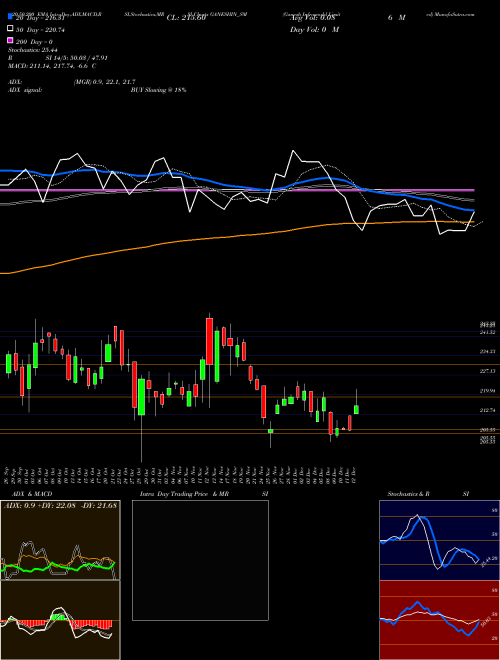Image resolution: width=500 pixels, height=660 pixels.
Task: Click the 'Avg Vol: 0.08' value
Action: 312,18
